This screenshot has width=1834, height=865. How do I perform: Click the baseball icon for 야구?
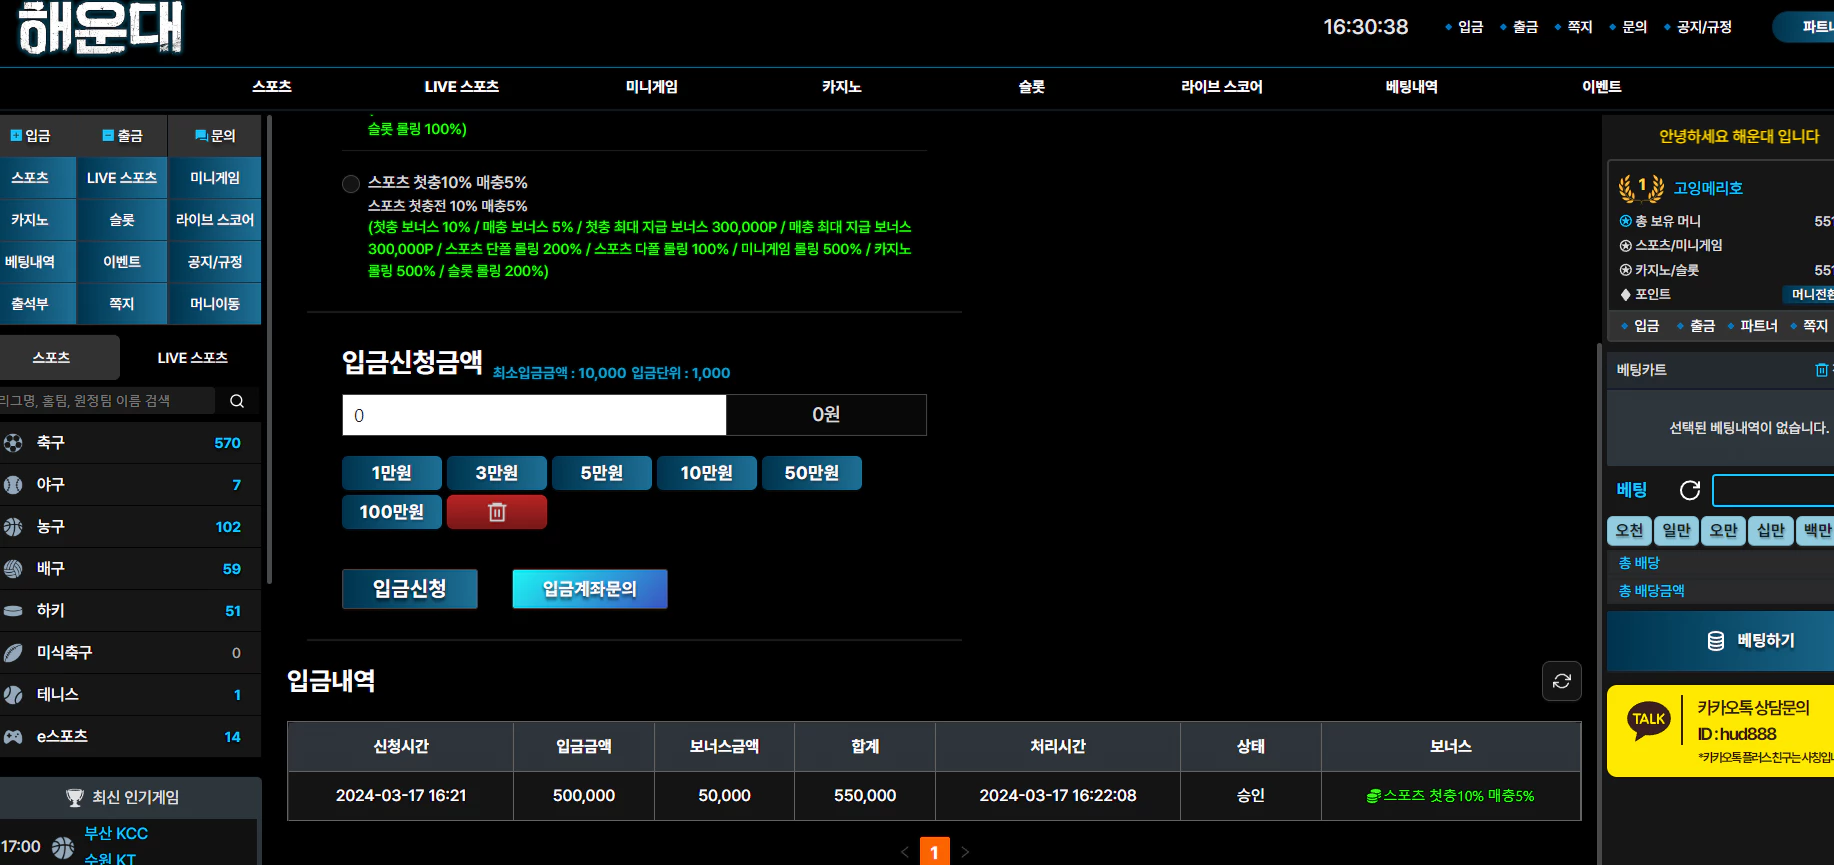(x=13, y=485)
